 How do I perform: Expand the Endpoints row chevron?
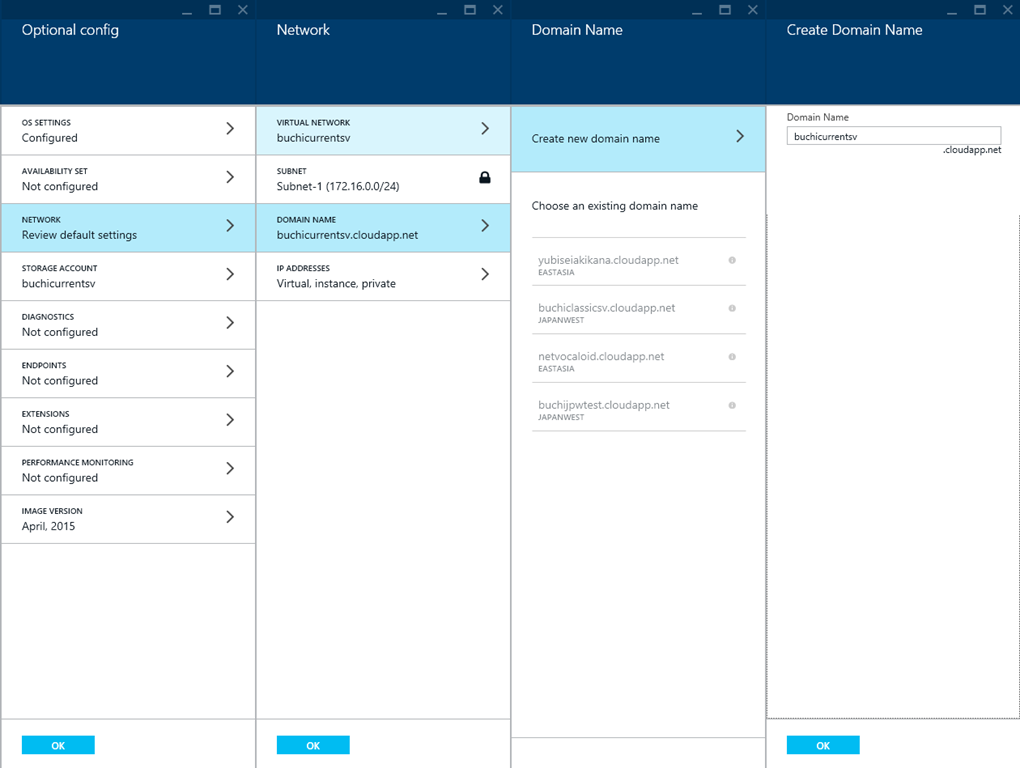[x=230, y=371]
